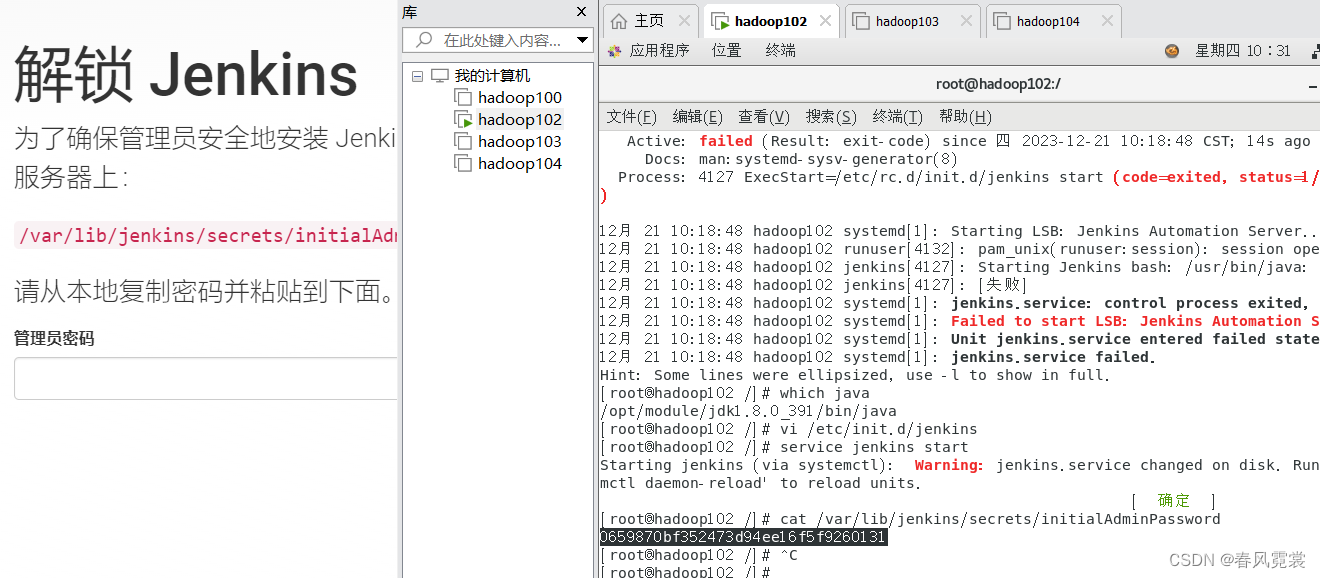Open the 终端 launcher in guest top panel

781,50
